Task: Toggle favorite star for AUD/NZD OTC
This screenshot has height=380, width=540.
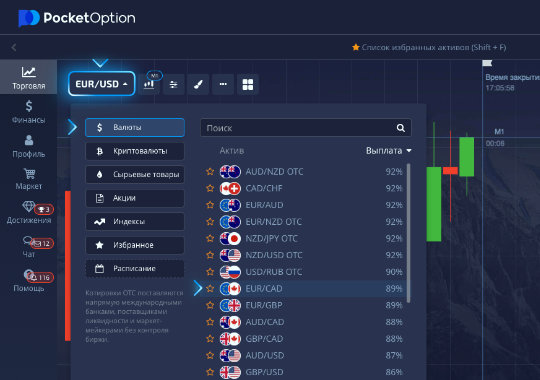Action: coord(210,172)
